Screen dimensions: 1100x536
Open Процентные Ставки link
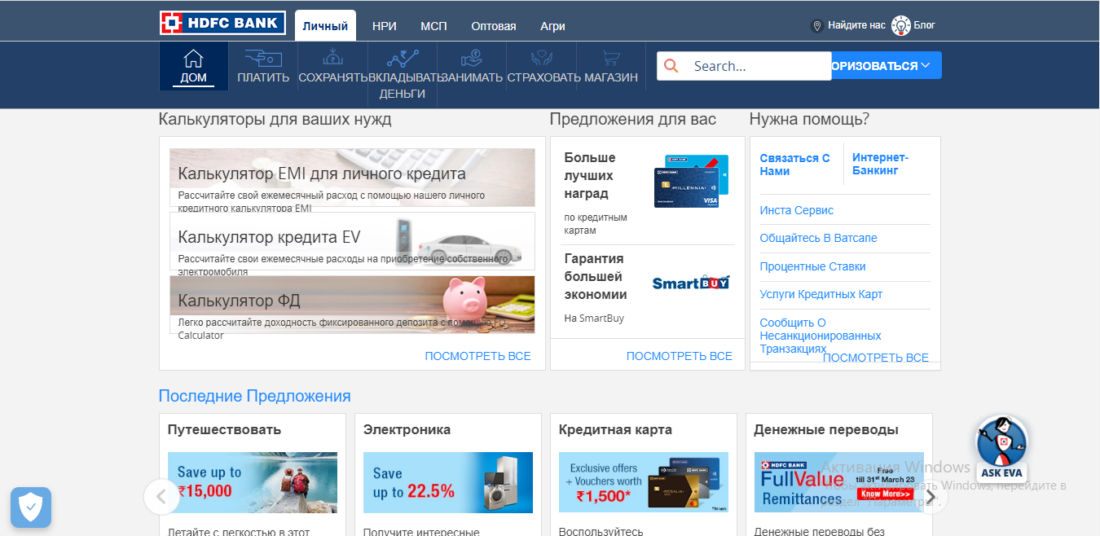click(812, 267)
